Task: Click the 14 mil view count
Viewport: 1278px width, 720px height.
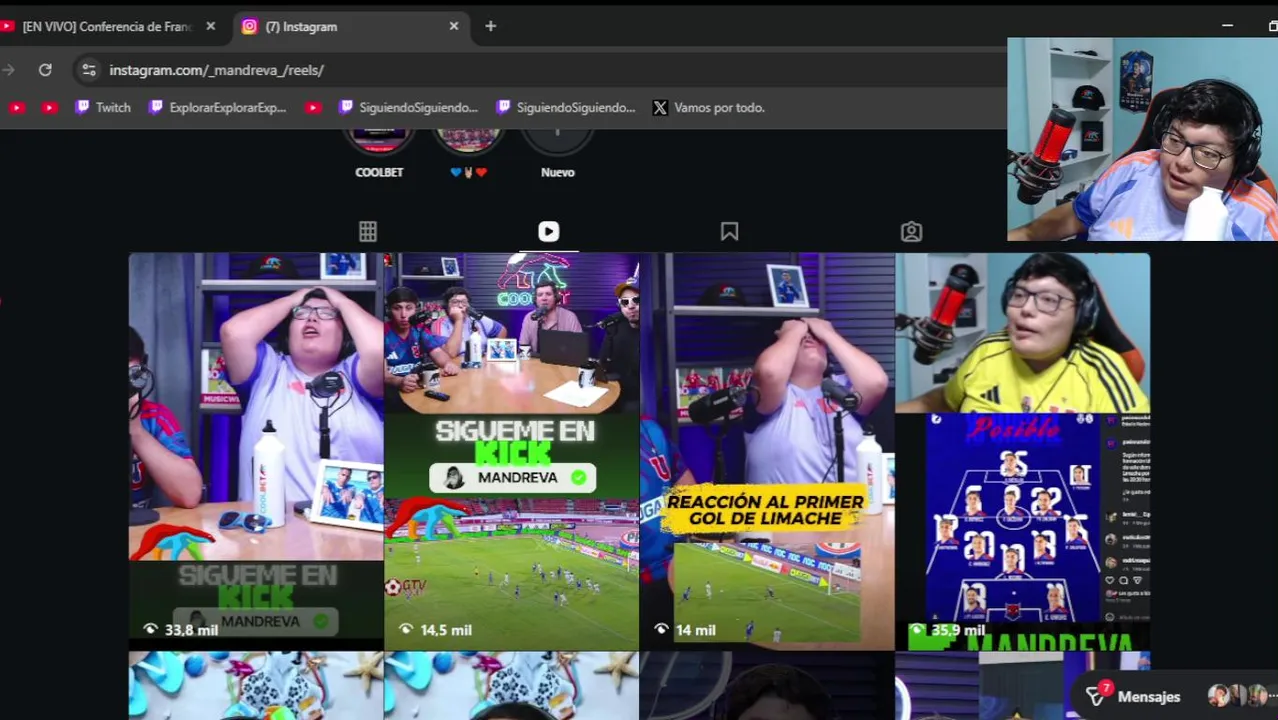Action: tap(685, 630)
